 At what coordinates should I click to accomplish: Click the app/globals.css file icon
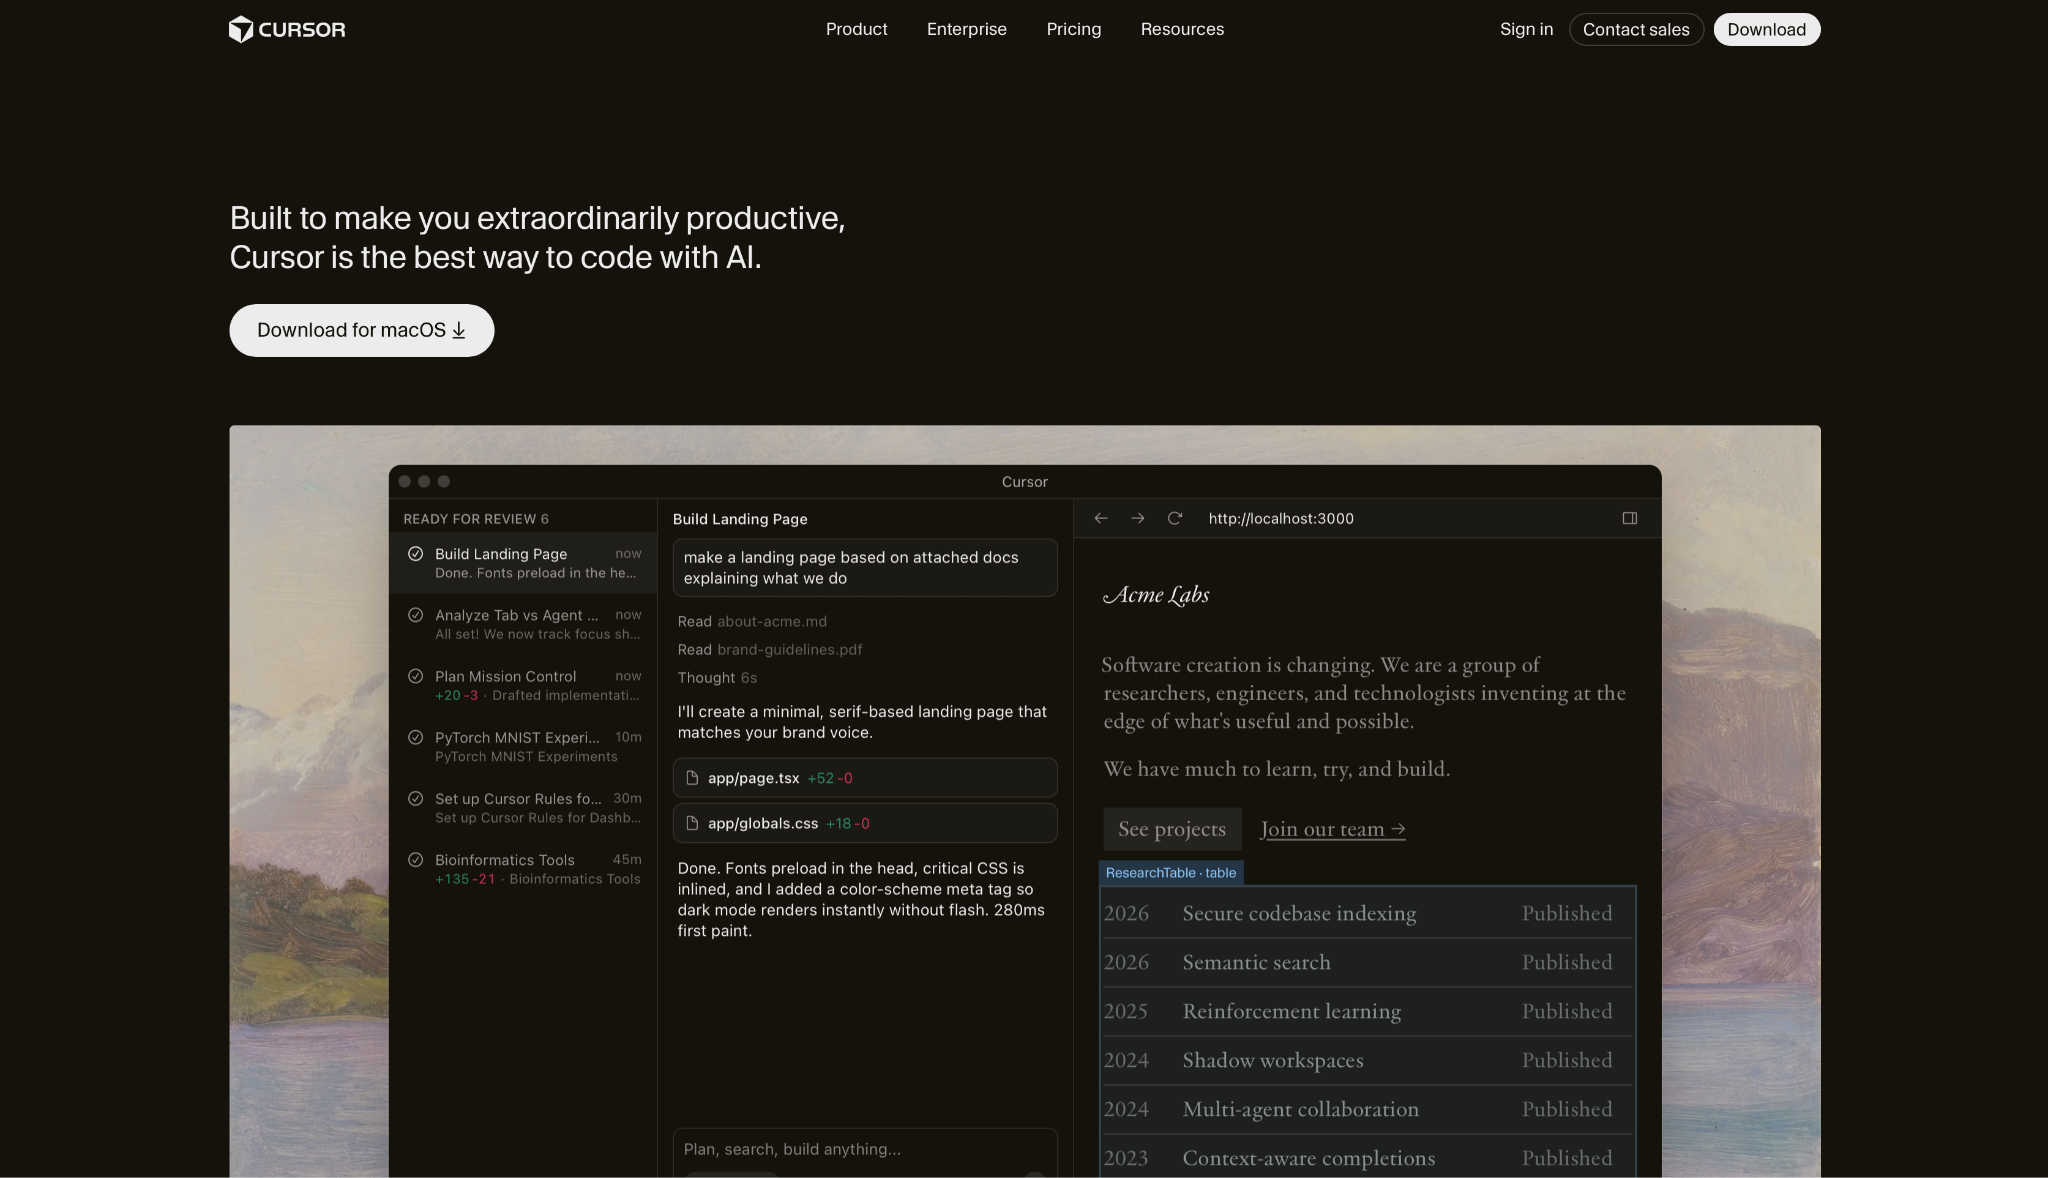(x=692, y=823)
